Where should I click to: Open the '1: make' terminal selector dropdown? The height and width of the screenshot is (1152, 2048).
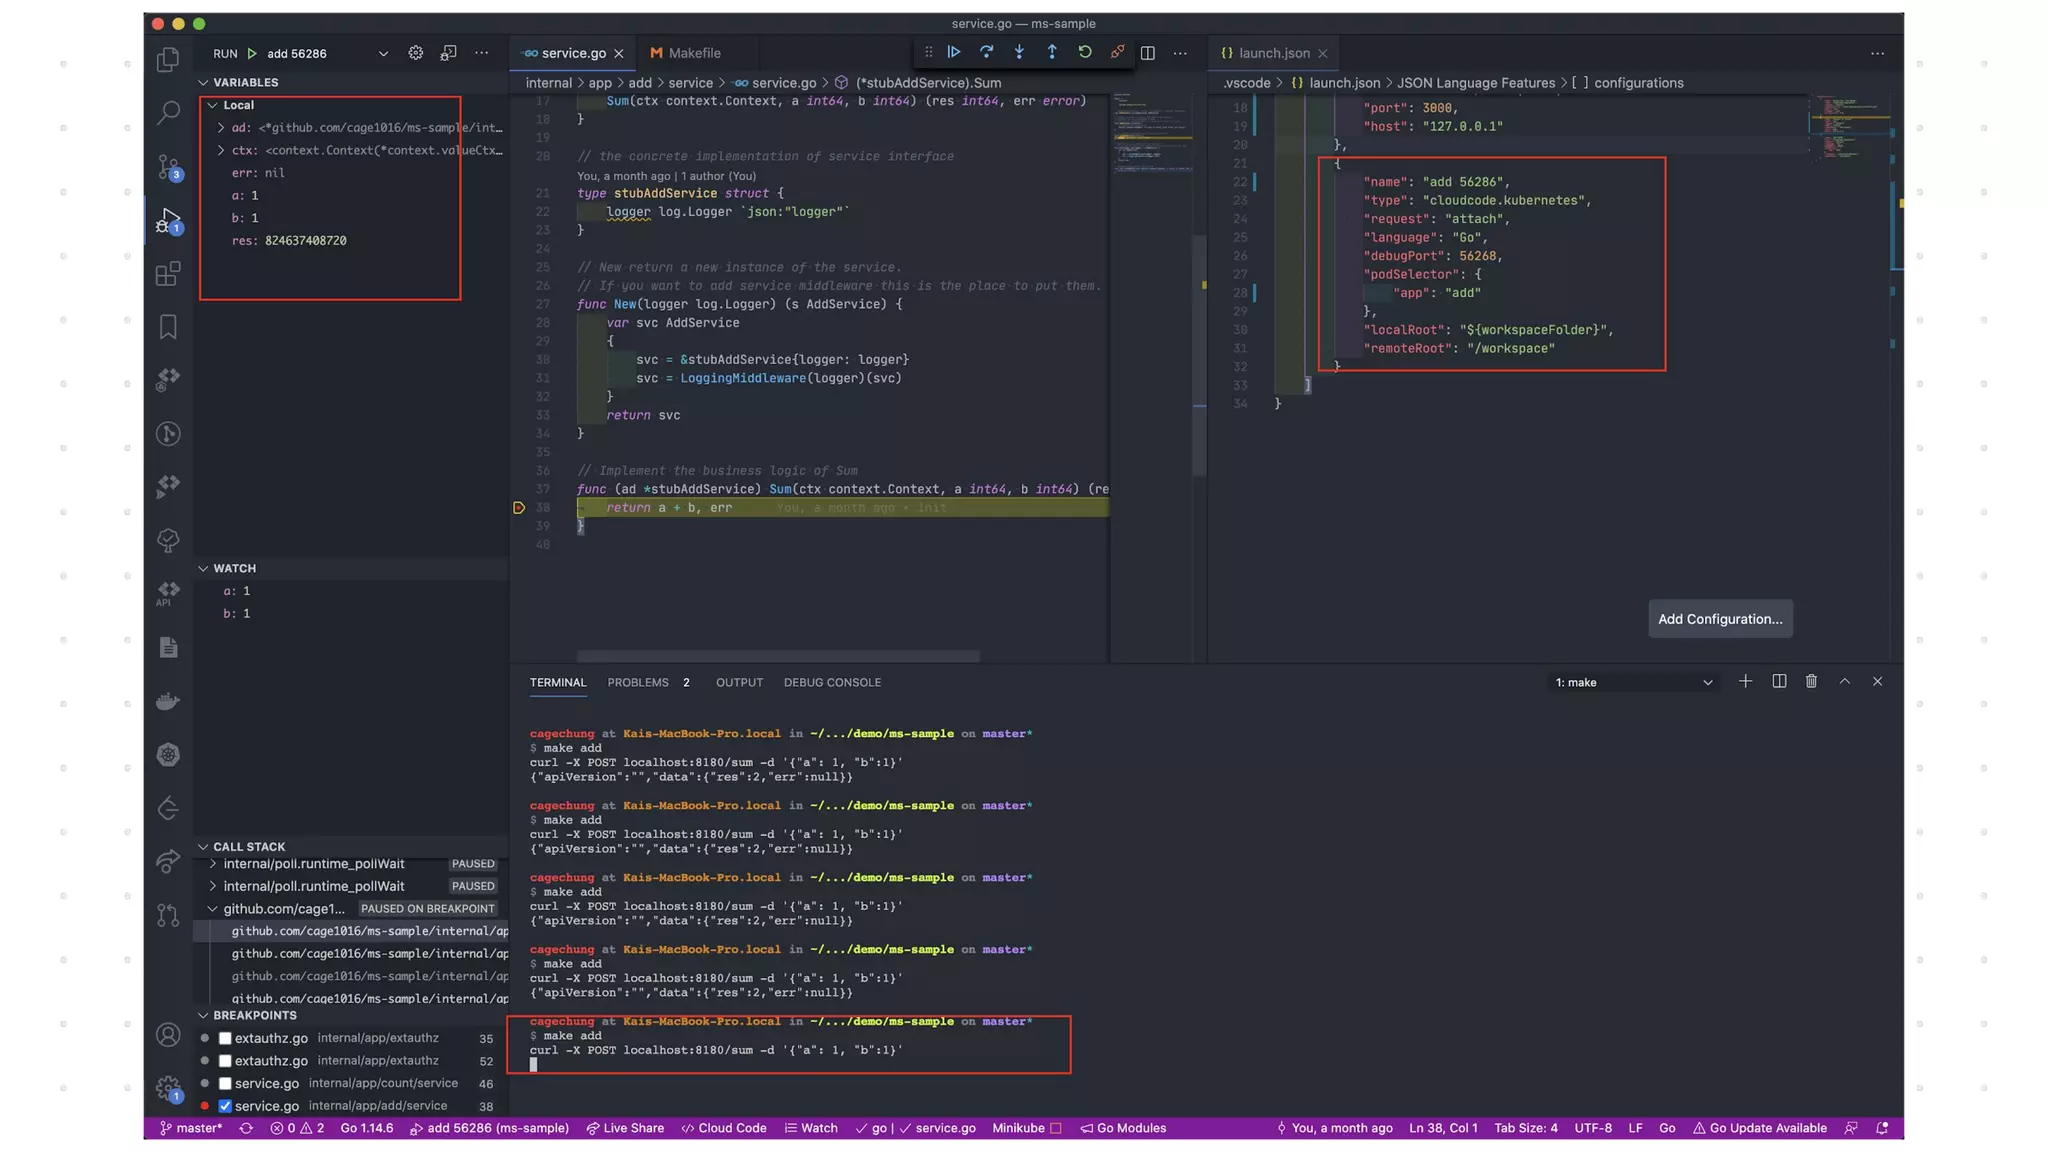pyautogui.click(x=1633, y=682)
